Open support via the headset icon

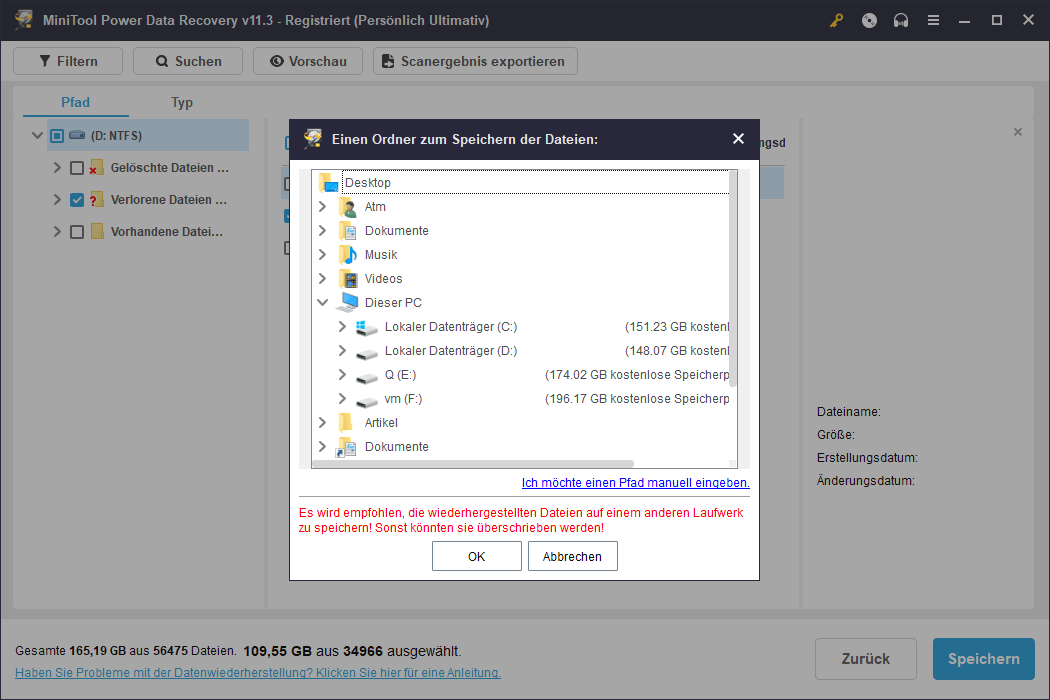901,20
